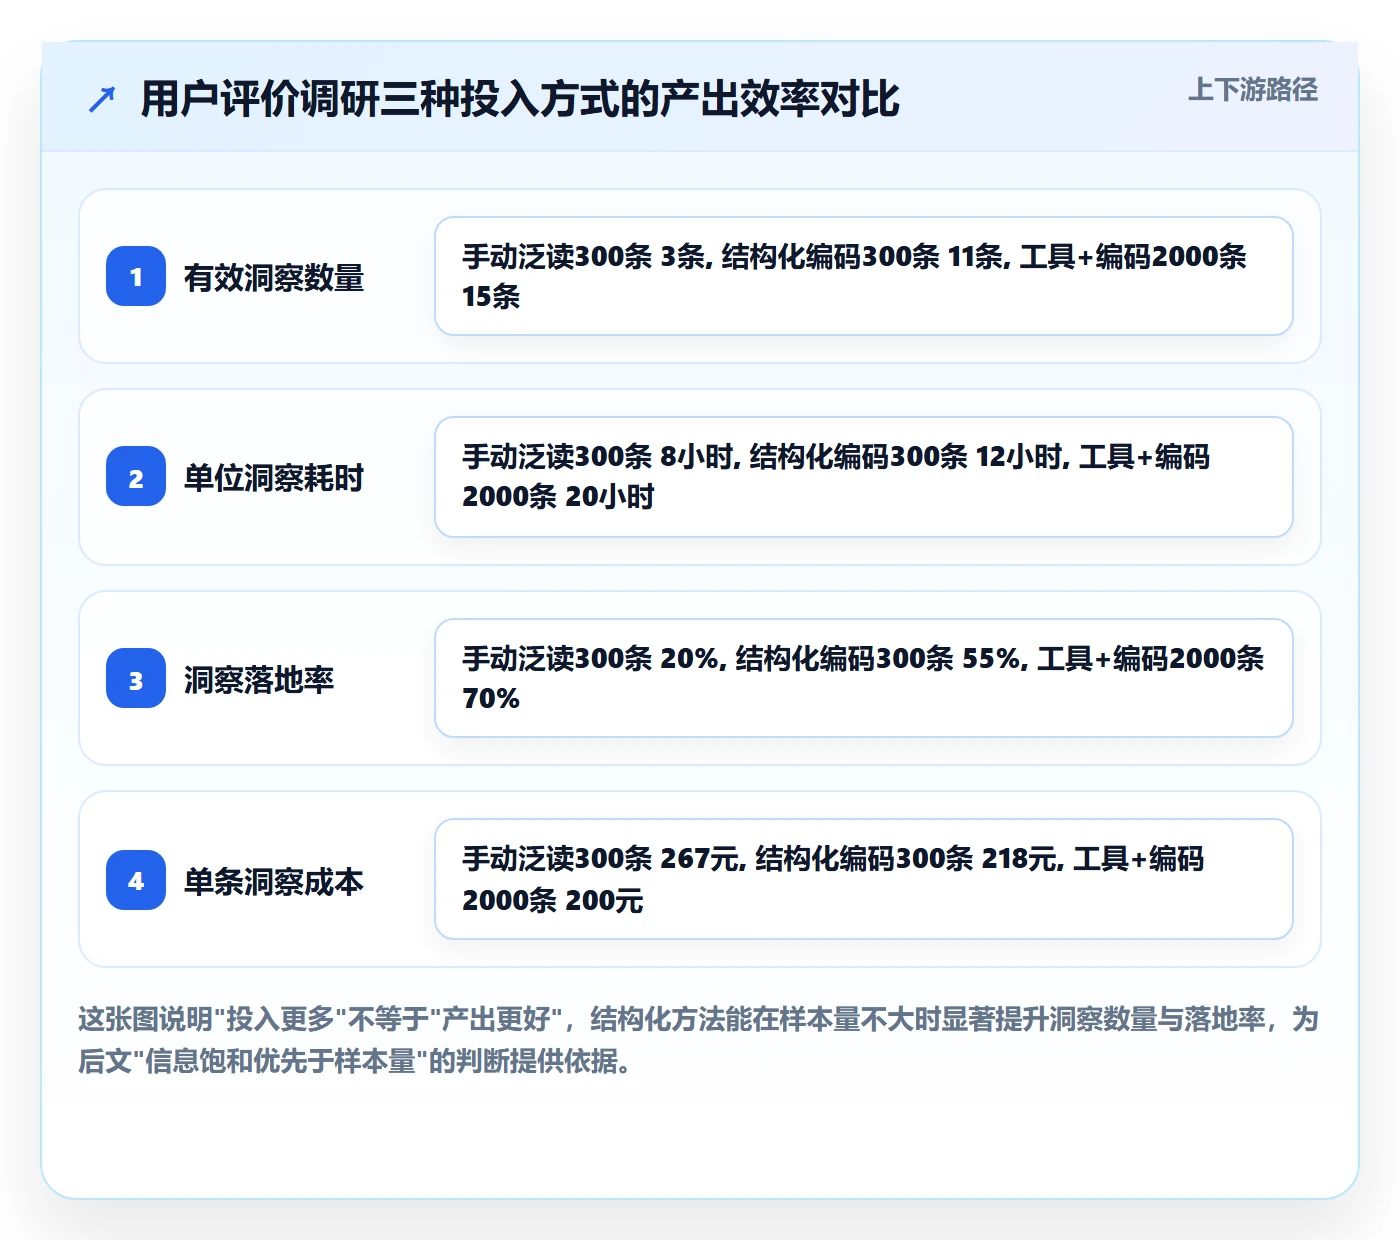The width and height of the screenshot is (1400, 1240).
Task: Click the value box listing 8小时, 12小时, 20小时
Action: [x=864, y=477]
